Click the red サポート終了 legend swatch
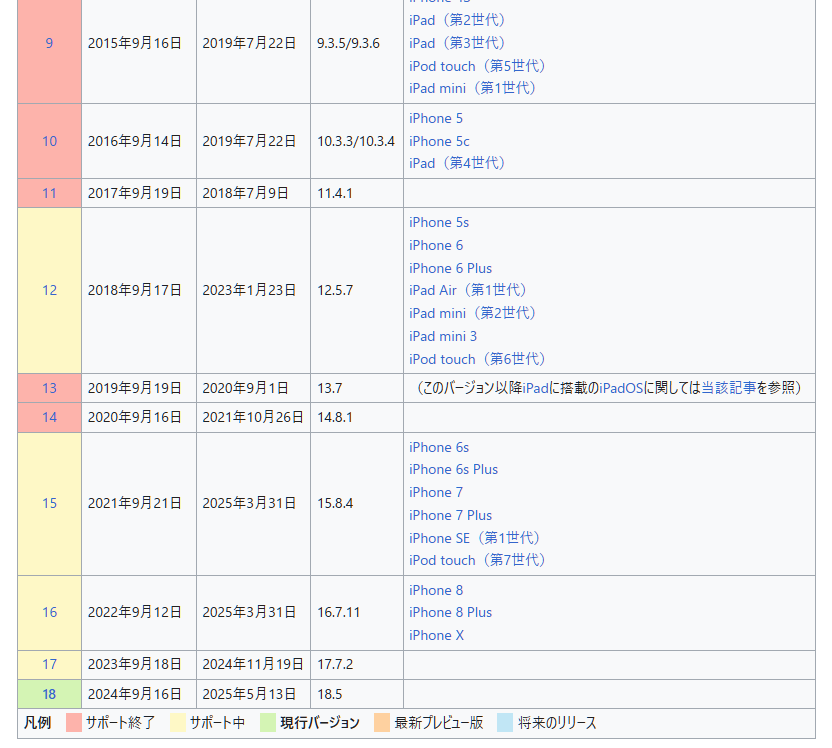The width and height of the screenshot is (832, 748). pyautogui.click(x=74, y=723)
